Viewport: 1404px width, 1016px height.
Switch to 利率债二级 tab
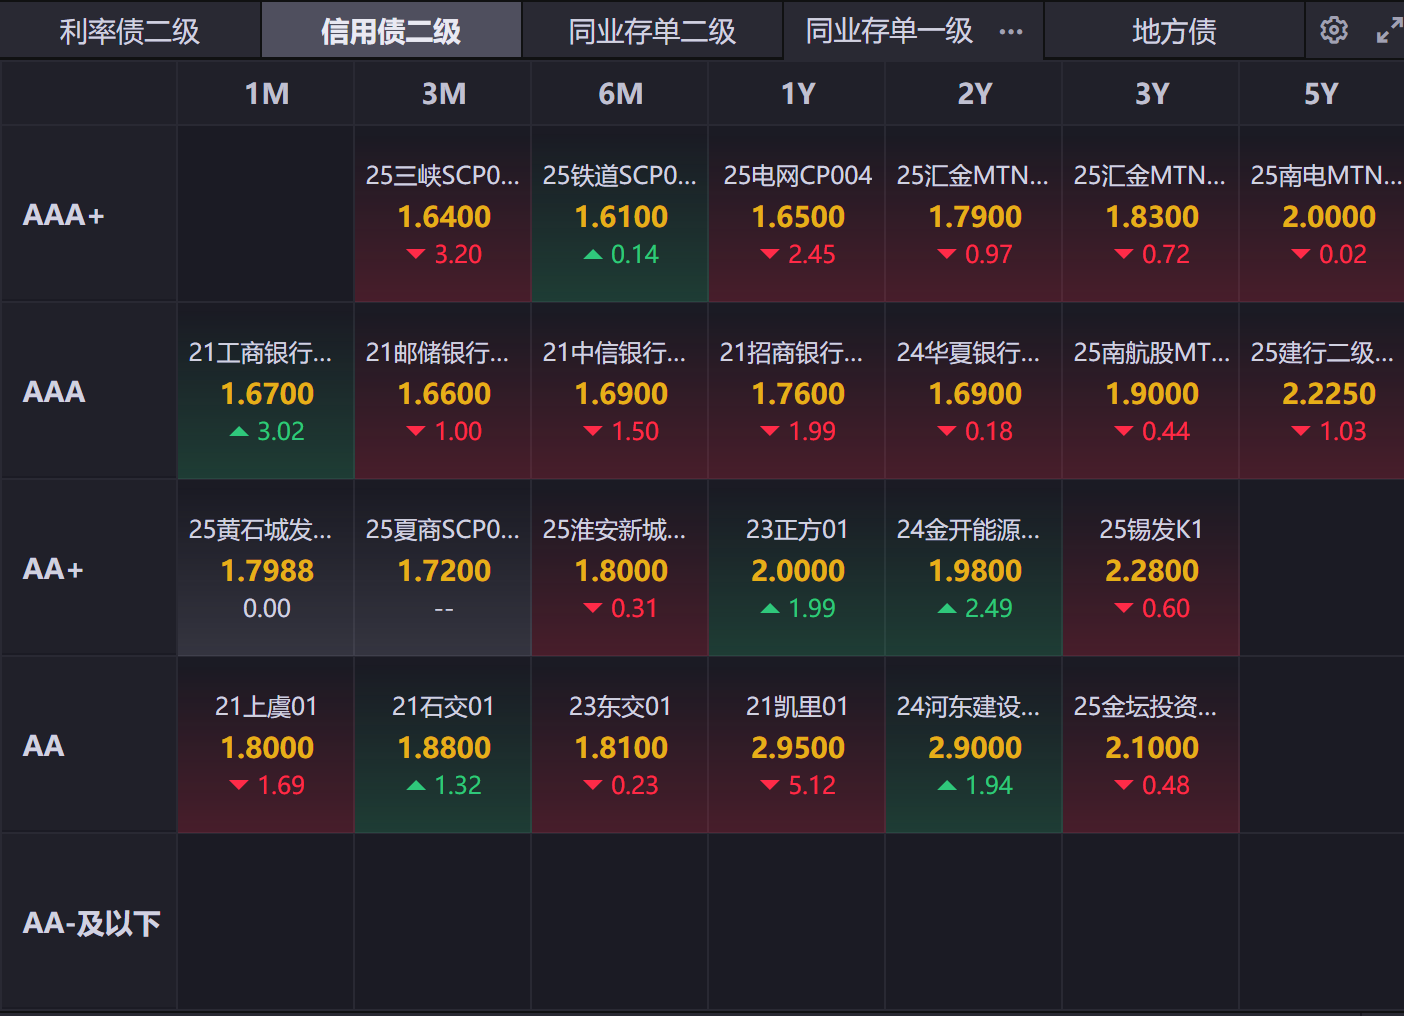[x=130, y=32]
